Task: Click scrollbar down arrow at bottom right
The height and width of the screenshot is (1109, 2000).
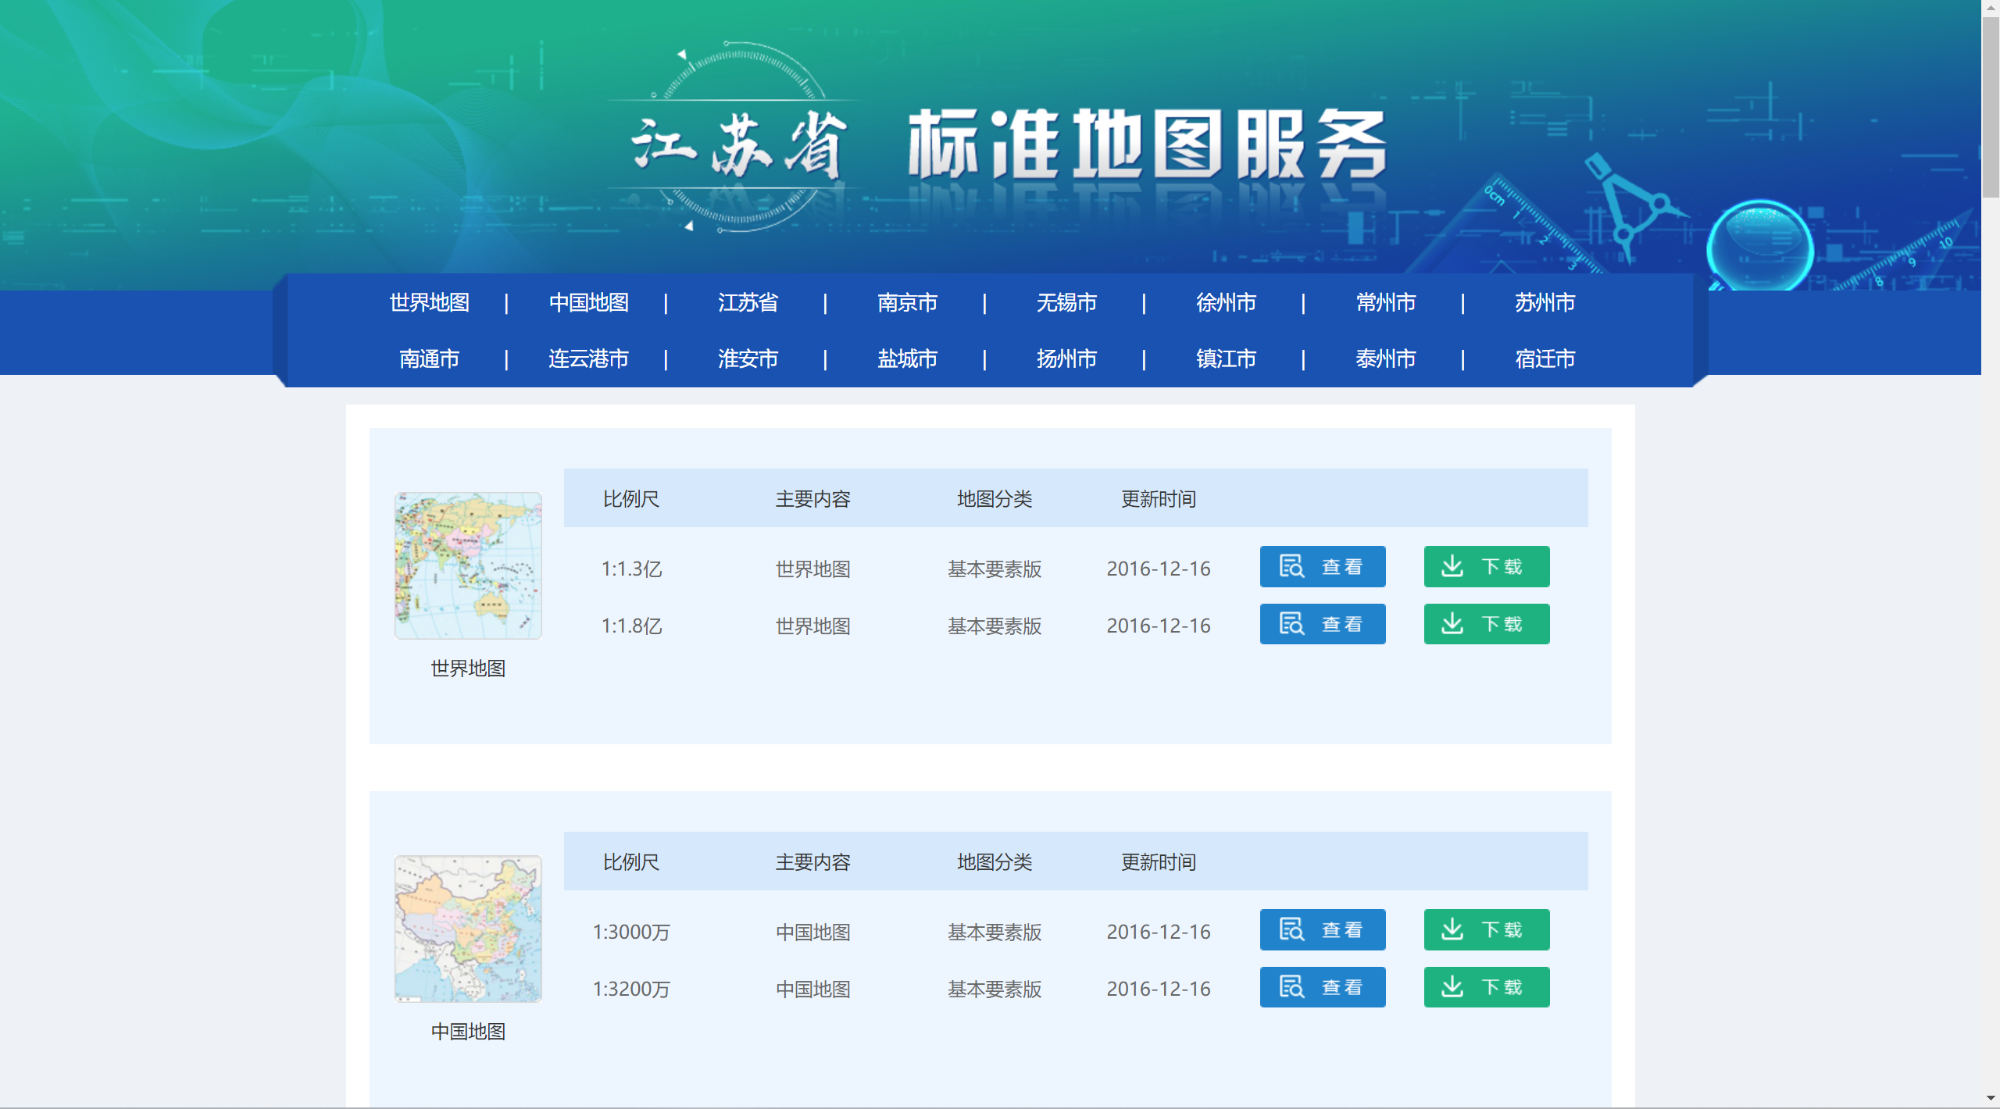Action: pyautogui.click(x=1990, y=1099)
